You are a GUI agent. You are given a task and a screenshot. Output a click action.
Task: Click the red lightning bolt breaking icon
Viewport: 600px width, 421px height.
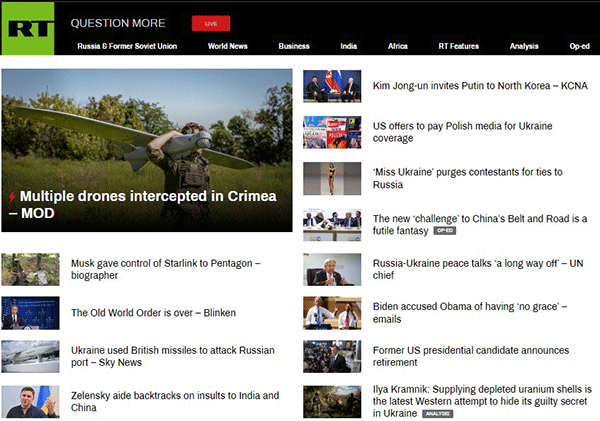click(12, 197)
